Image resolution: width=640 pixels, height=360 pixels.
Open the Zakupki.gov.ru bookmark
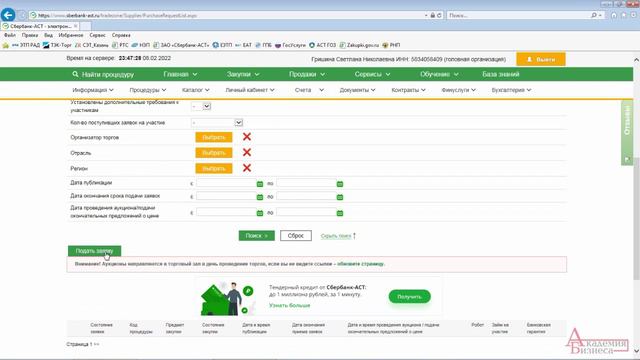pos(359,45)
